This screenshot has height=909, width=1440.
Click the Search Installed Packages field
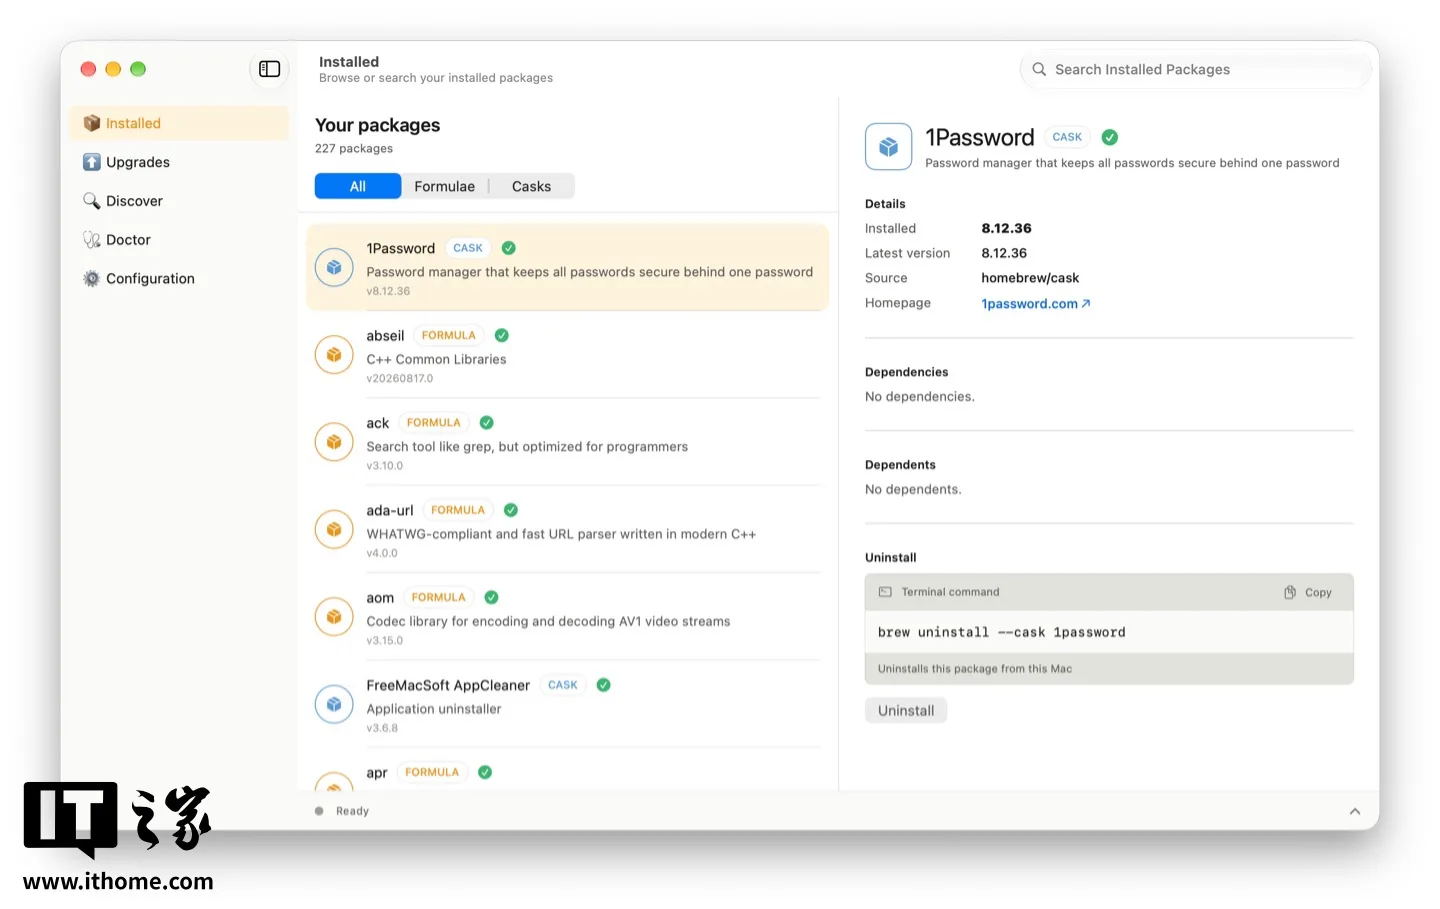tap(1196, 69)
